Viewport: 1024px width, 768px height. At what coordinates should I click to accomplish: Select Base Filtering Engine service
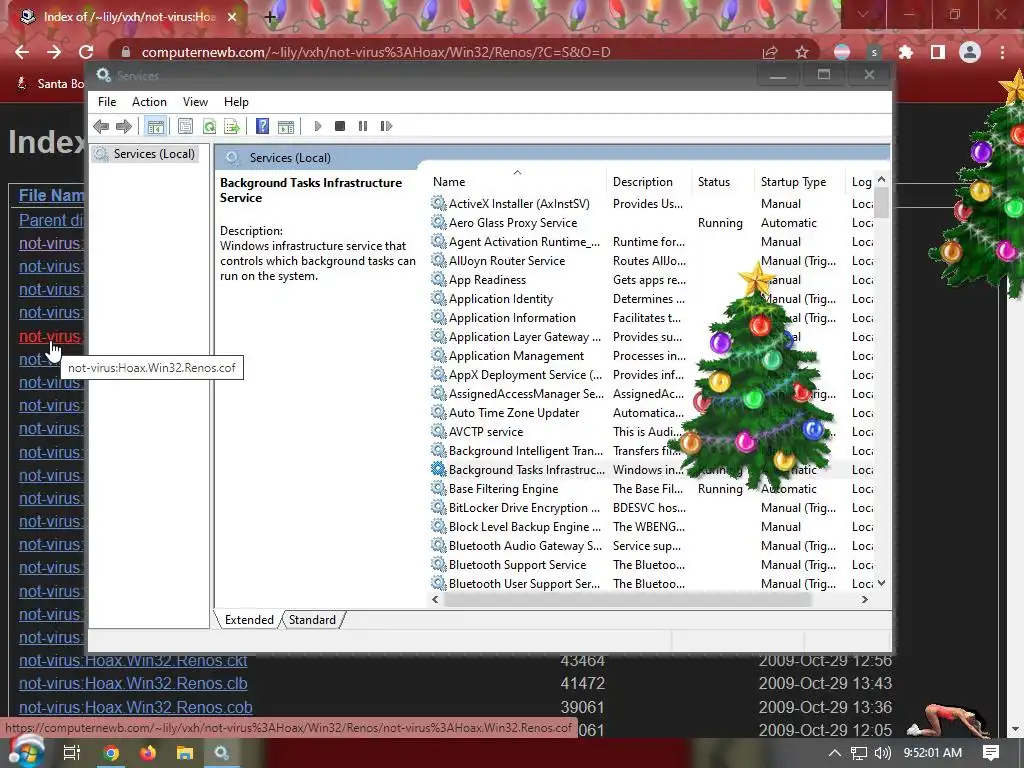click(504, 488)
